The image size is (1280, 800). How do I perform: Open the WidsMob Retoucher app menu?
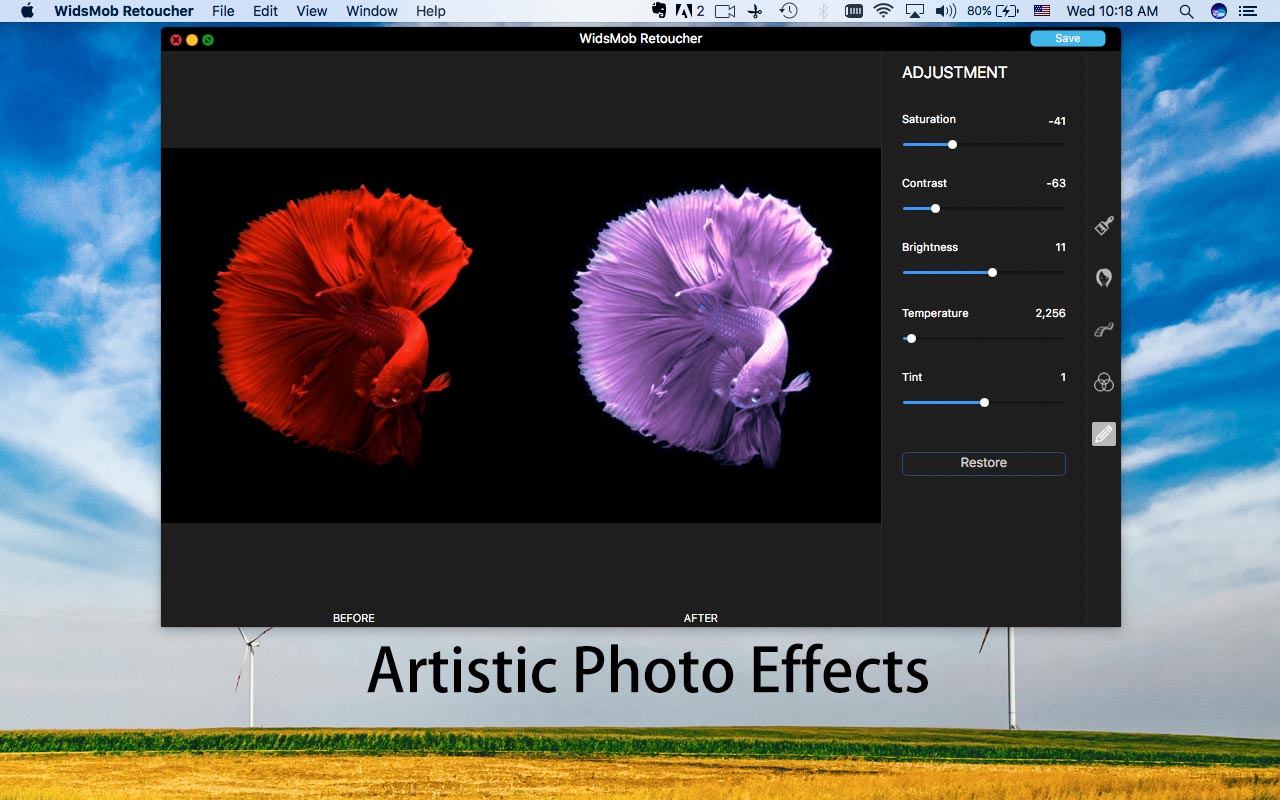coord(124,11)
